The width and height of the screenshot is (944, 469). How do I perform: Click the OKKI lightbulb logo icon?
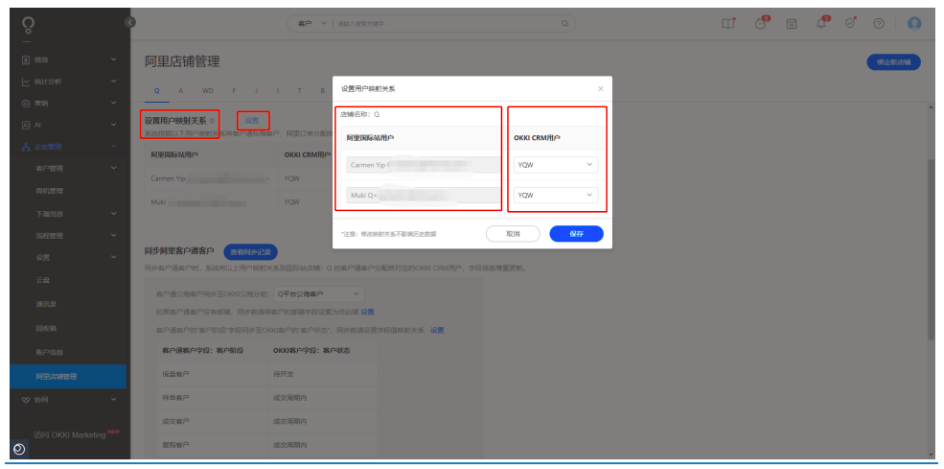click(28, 25)
